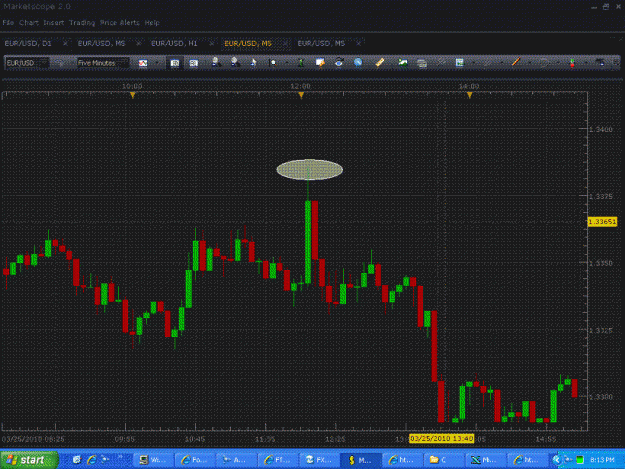
Task: Click the 1.33651 current price label
Action: point(602,222)
